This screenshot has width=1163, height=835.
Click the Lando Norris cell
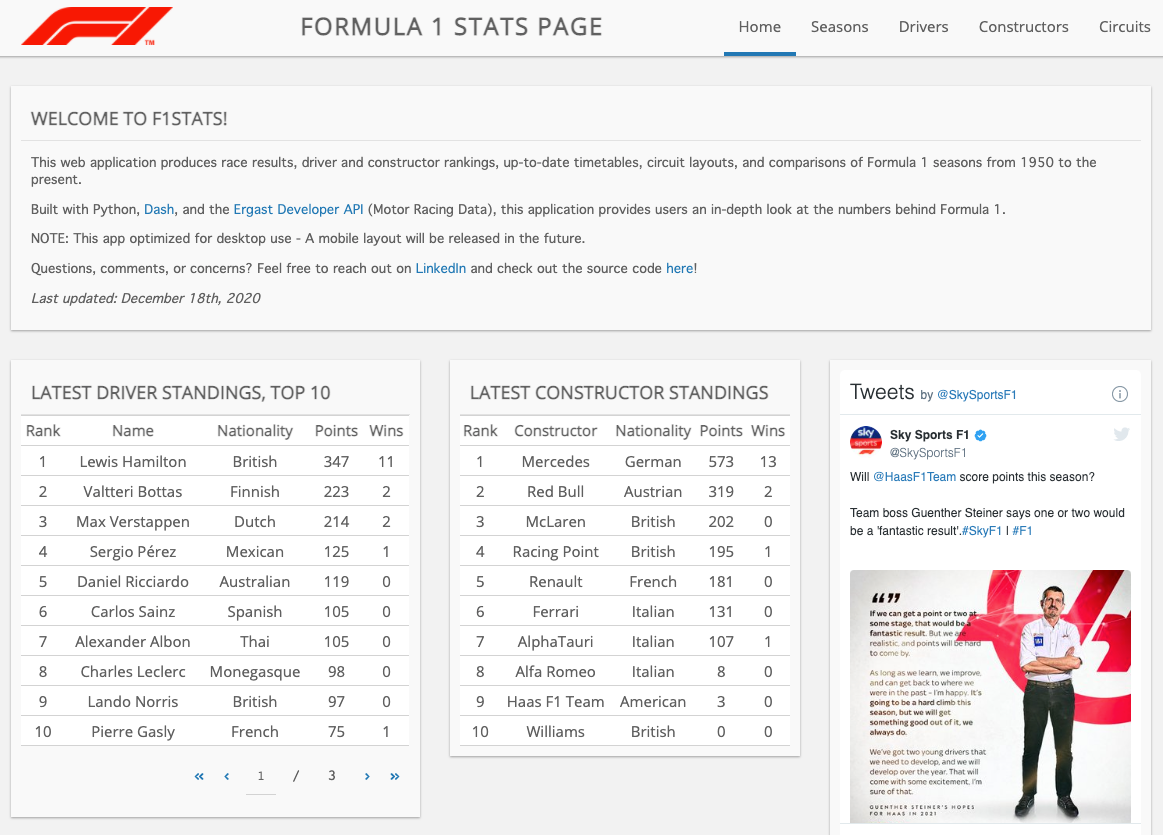click(133, 702)
